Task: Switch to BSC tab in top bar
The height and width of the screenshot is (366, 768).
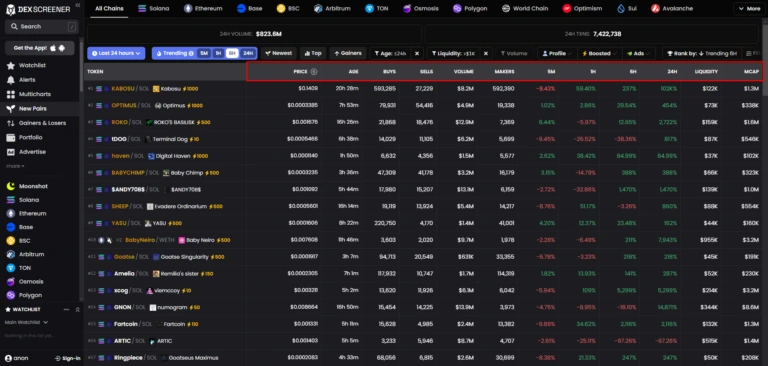Action: pos(288,8)
